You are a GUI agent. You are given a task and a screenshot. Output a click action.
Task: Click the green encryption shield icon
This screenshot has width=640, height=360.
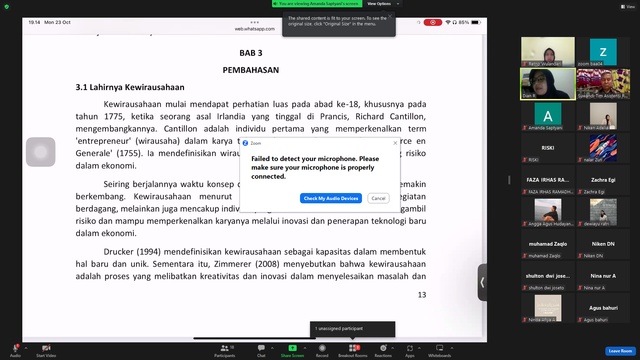[x=7, y=7]
